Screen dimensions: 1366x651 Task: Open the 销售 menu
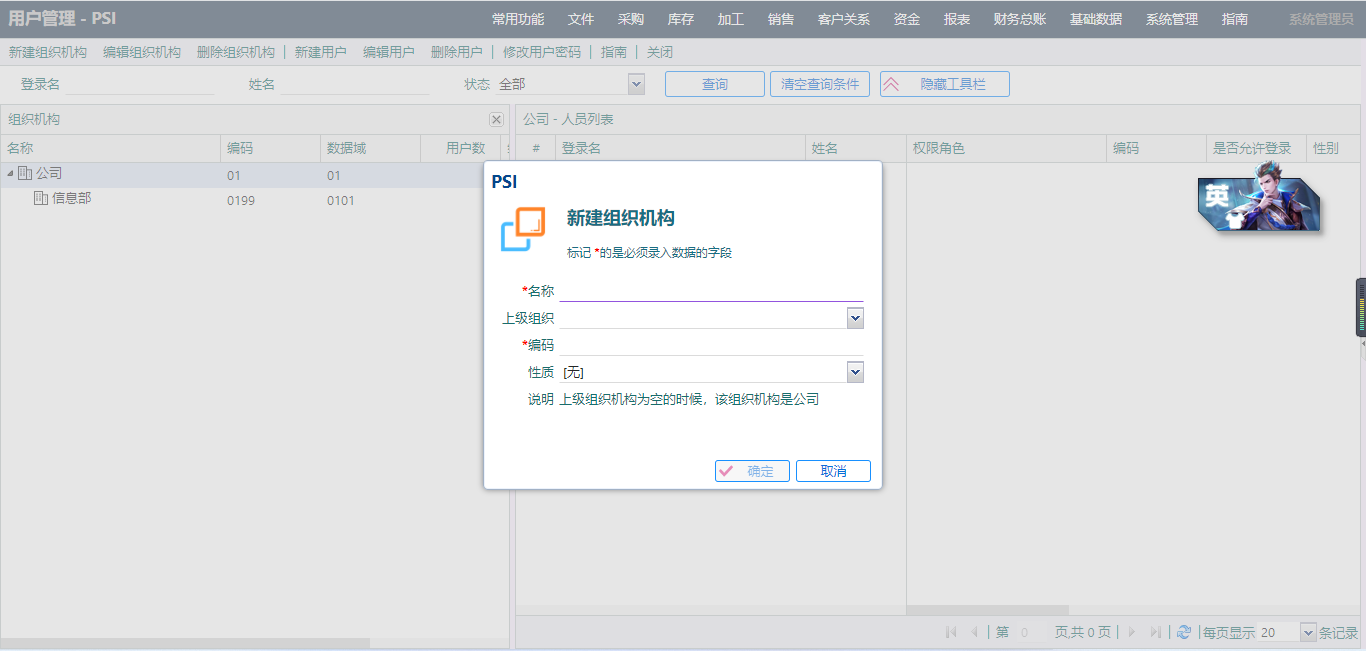(781, 19)
